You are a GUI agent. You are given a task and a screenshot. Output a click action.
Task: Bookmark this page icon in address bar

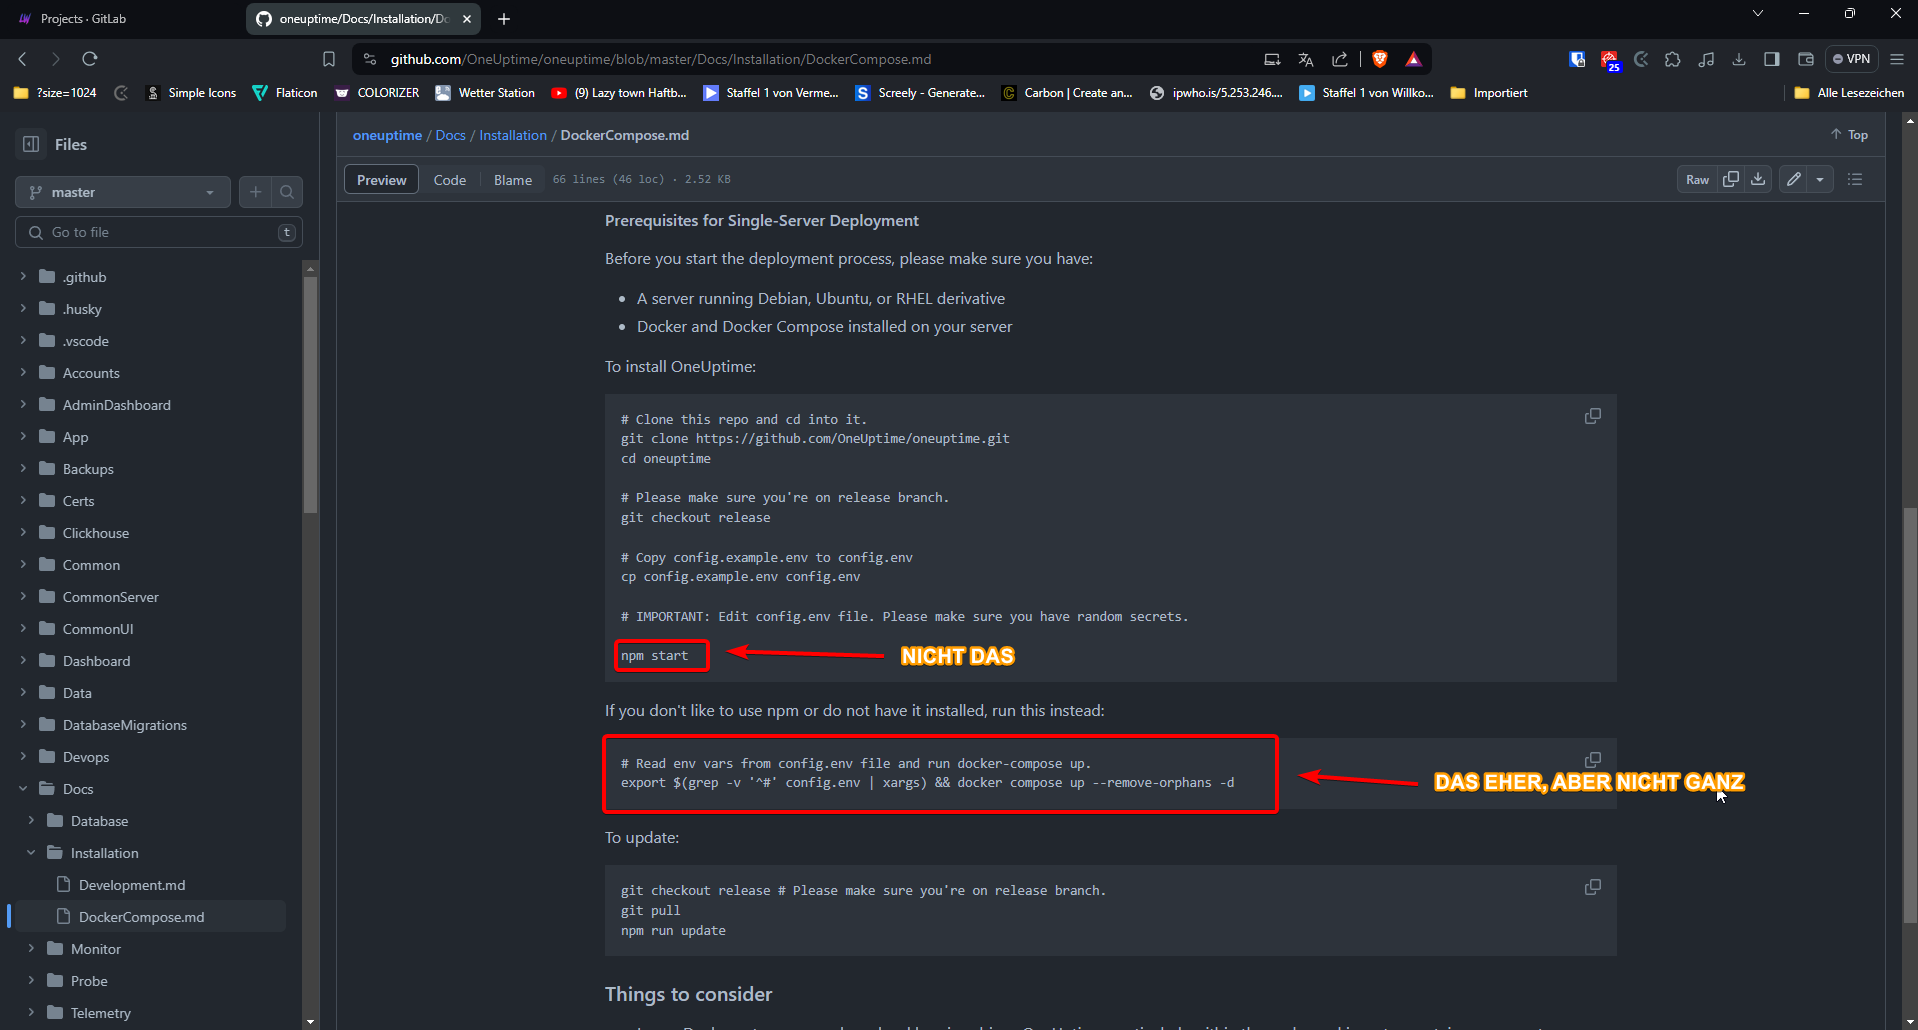tap(329, 59)
